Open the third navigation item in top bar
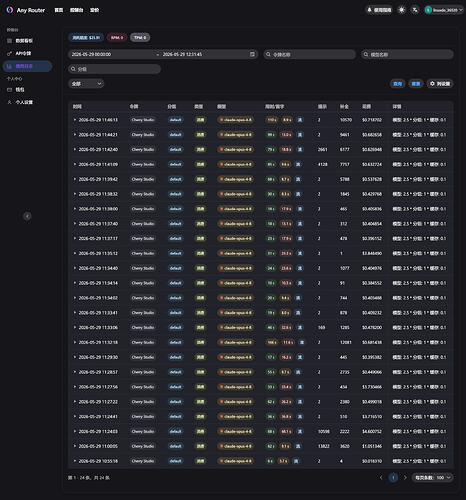 [x=94, y=10]
